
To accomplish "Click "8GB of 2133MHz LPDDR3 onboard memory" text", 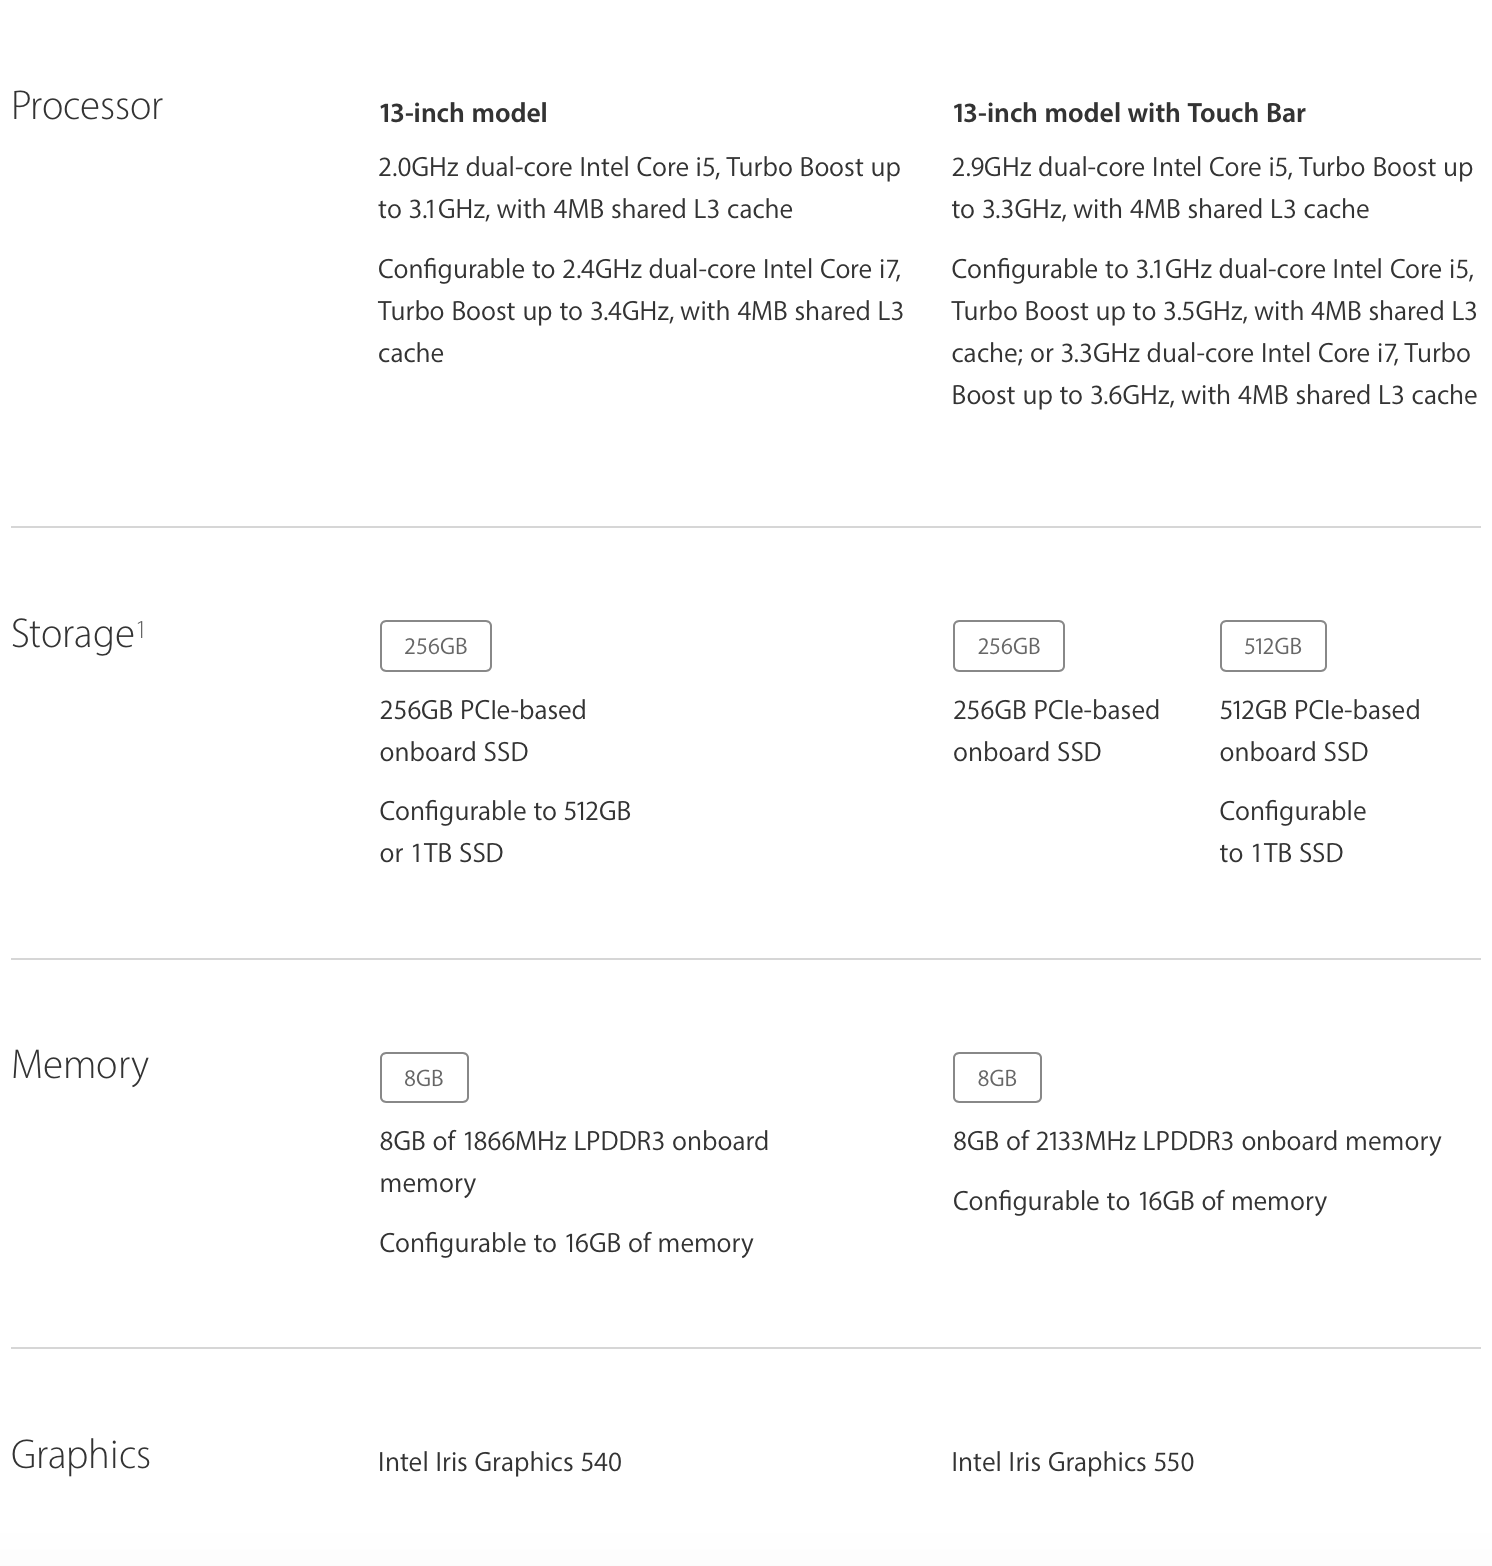I will pyautogui.click(x=1197, y=1141).
